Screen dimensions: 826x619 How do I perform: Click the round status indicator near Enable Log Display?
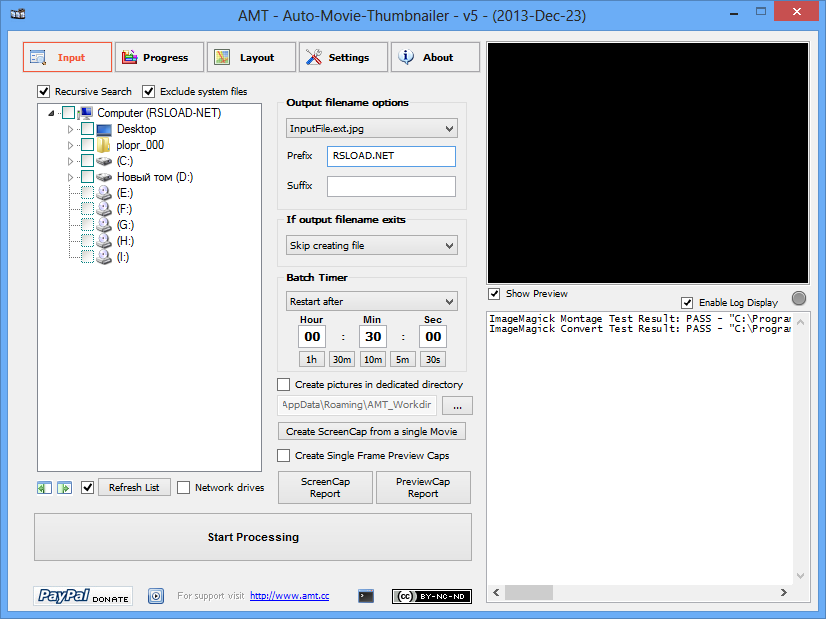pos(798,298)
